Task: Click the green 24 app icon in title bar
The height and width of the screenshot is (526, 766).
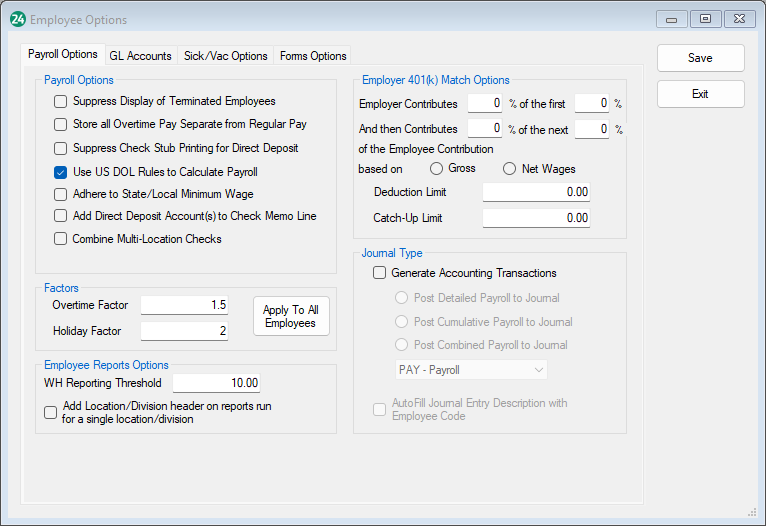Action: (x=18, y=20)
